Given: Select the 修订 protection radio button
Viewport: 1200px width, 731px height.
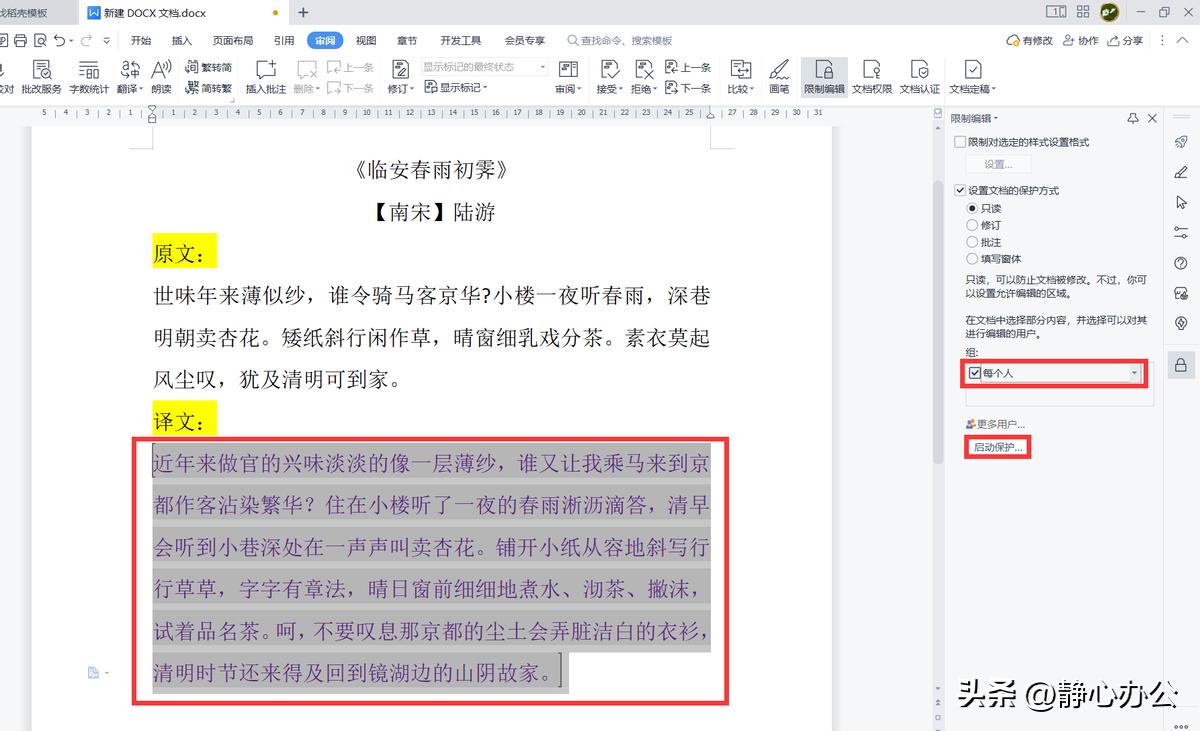Looking at the screenshot, I should tap(972, 225).
